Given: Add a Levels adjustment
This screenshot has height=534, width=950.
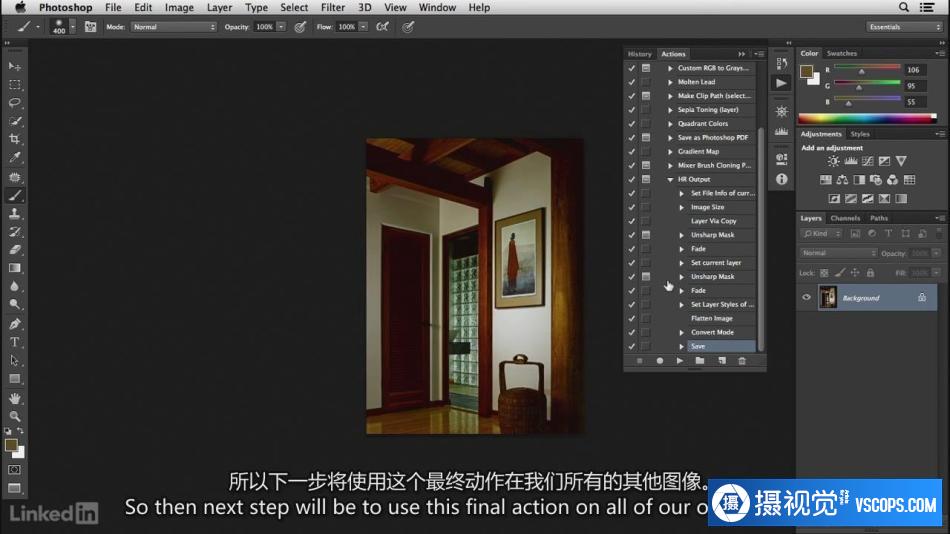Looking at the screenshot, I should (x=851, y=161).
